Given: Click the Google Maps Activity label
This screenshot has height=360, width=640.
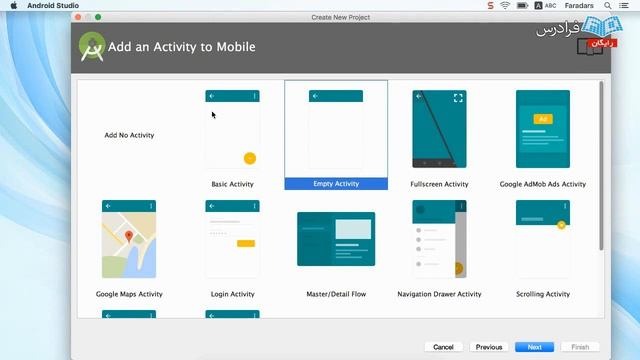Looking at the screenshot, I should click(x=129, y=294).
